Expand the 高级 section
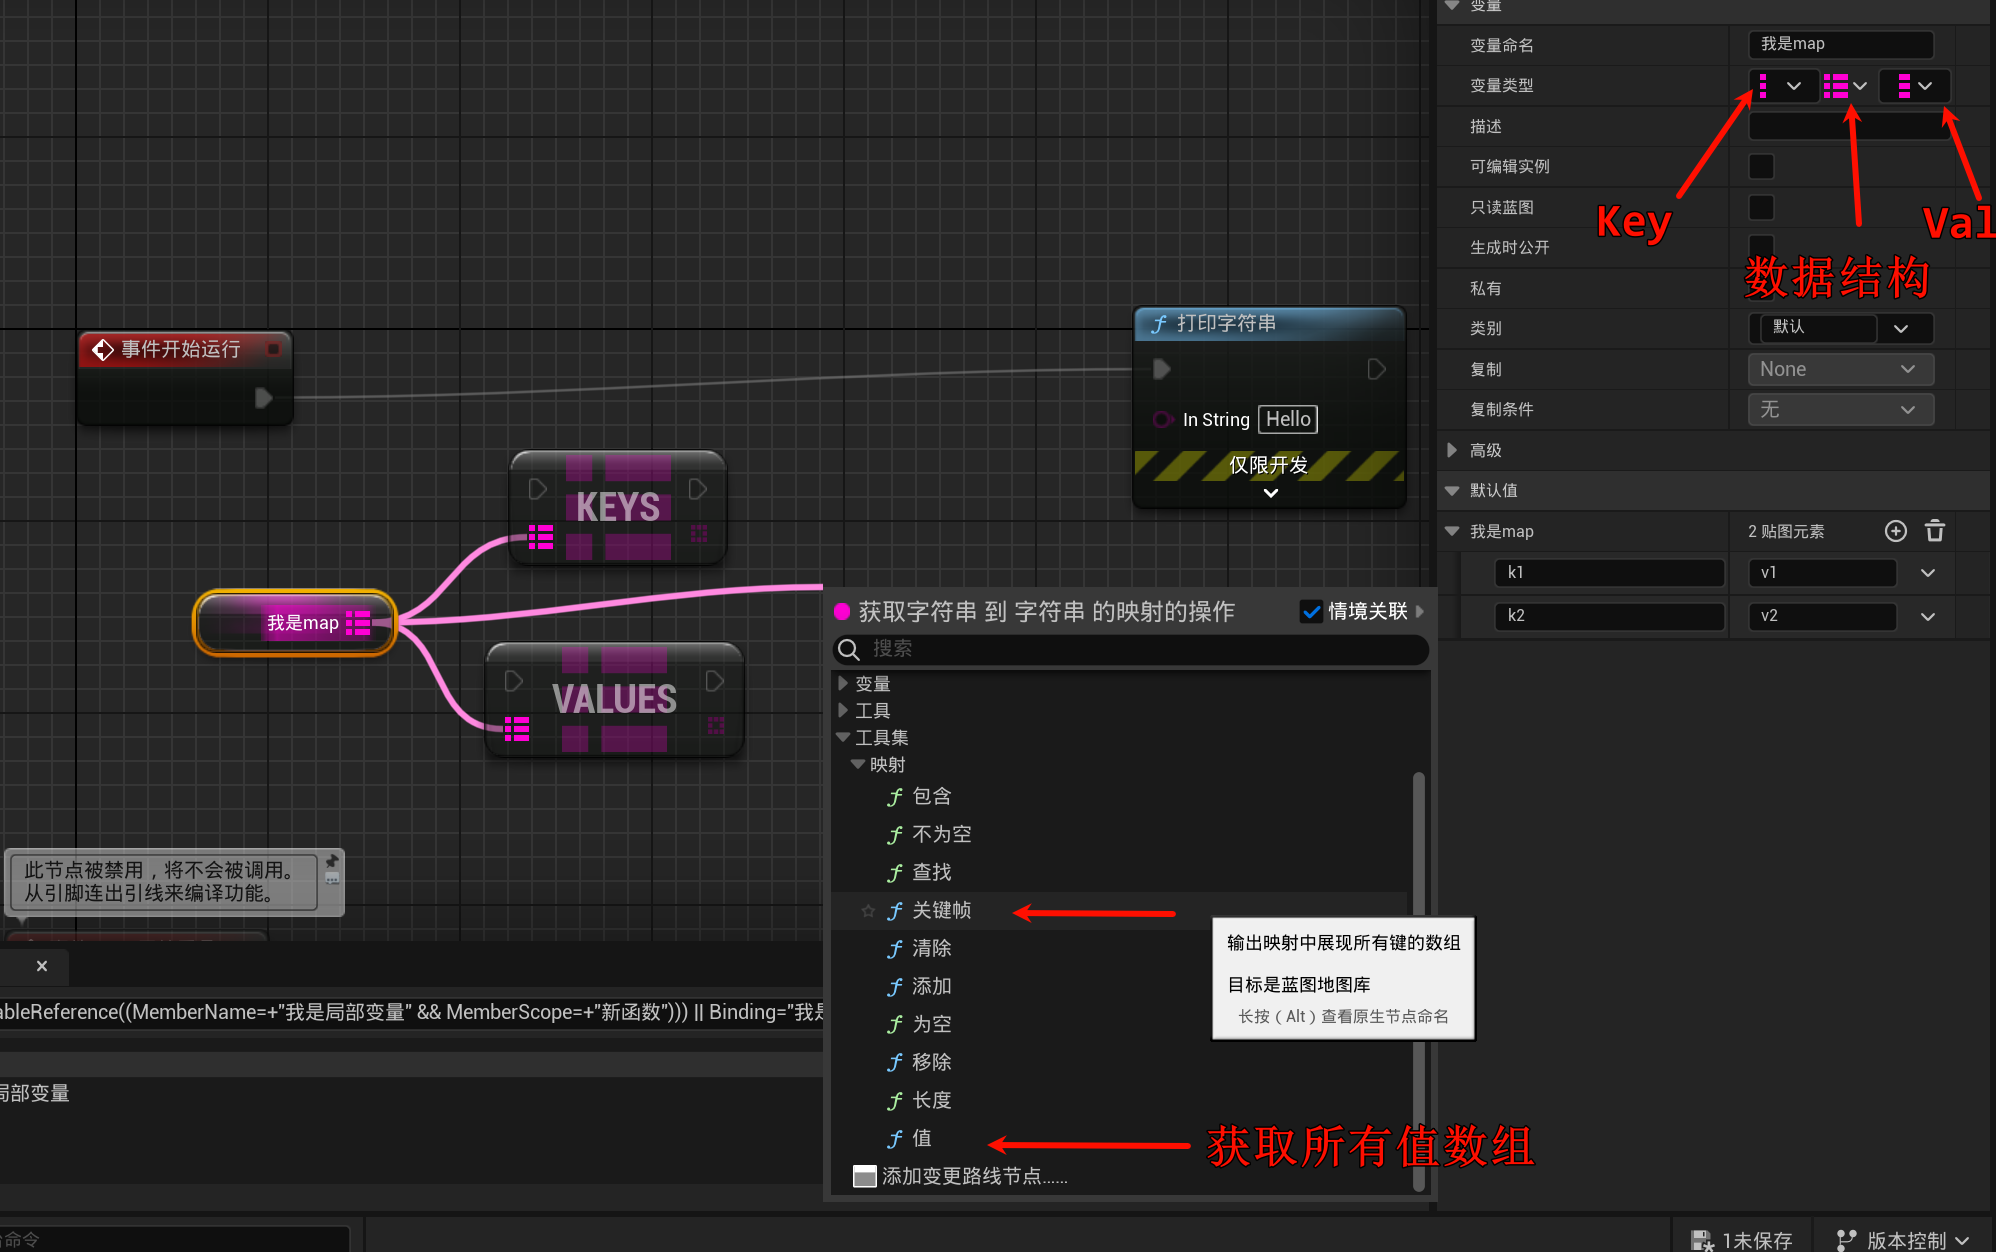The width and height of the screenshot is (1996, 1252). [1453, 450]
